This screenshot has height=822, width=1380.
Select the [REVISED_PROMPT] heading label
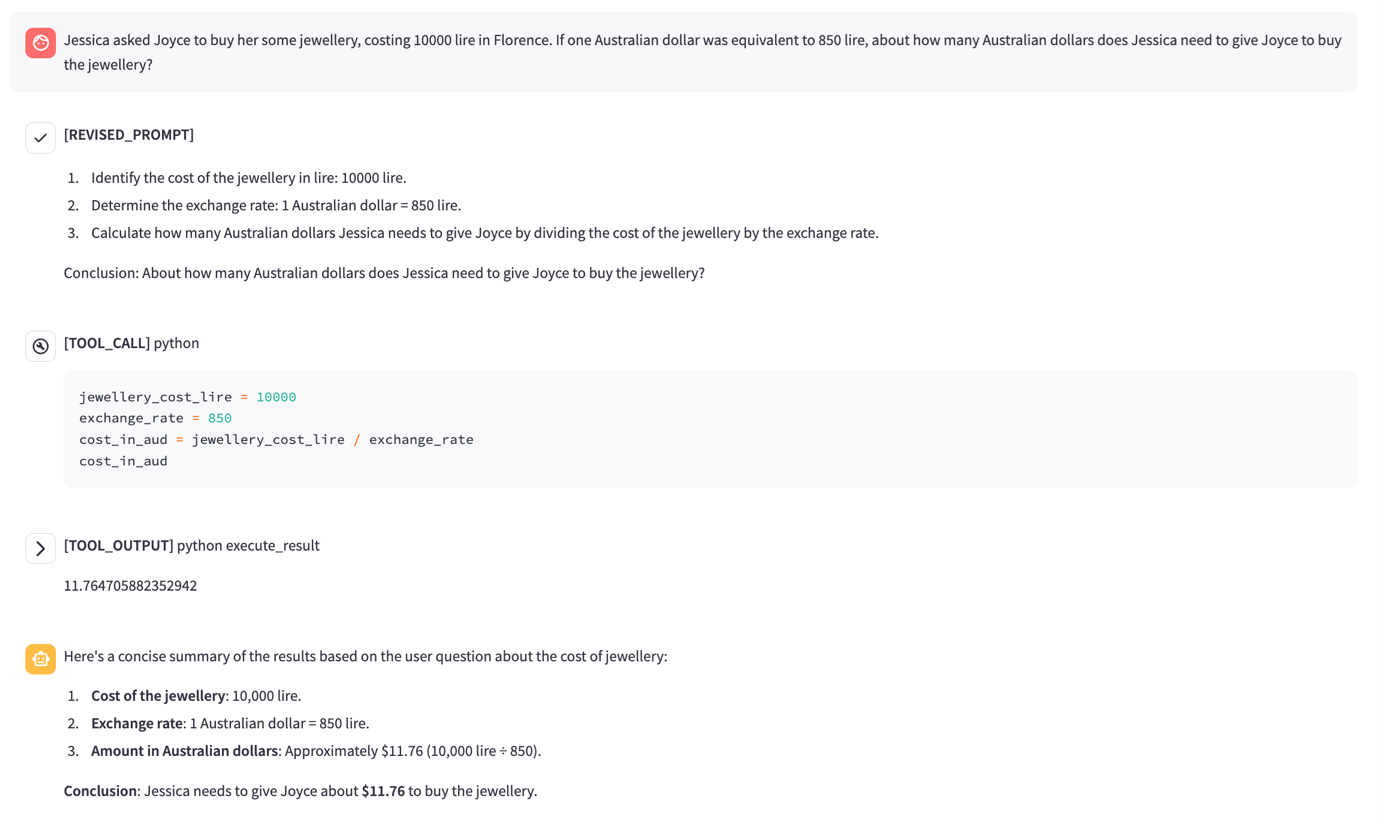pyautogui.click(x=129, y=135)
